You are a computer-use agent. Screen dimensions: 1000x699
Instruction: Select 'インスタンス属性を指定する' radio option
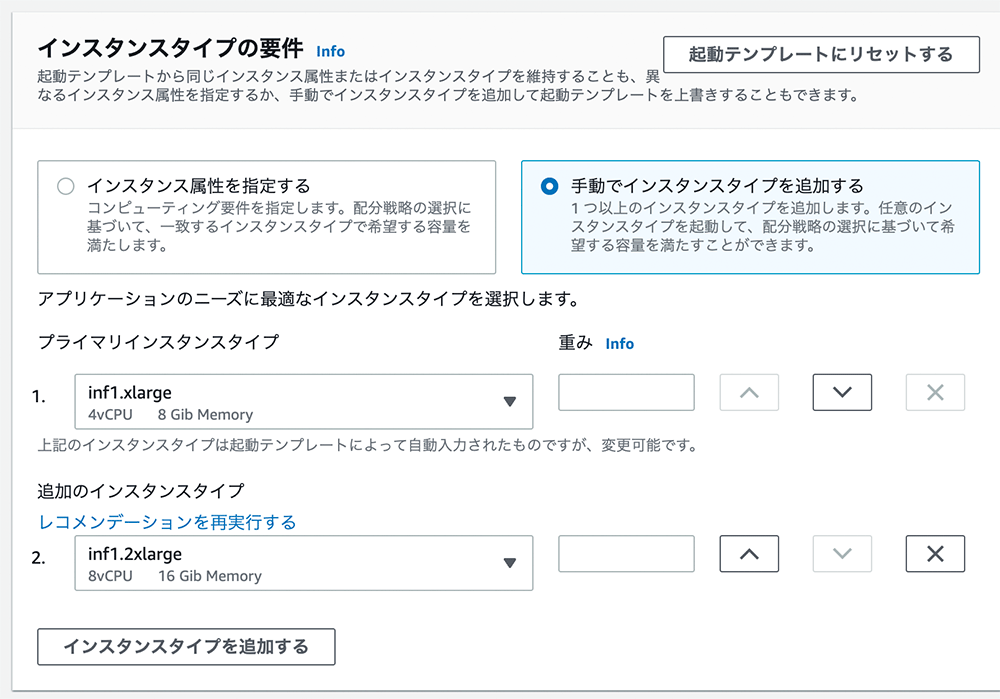[x=66, y=186]
